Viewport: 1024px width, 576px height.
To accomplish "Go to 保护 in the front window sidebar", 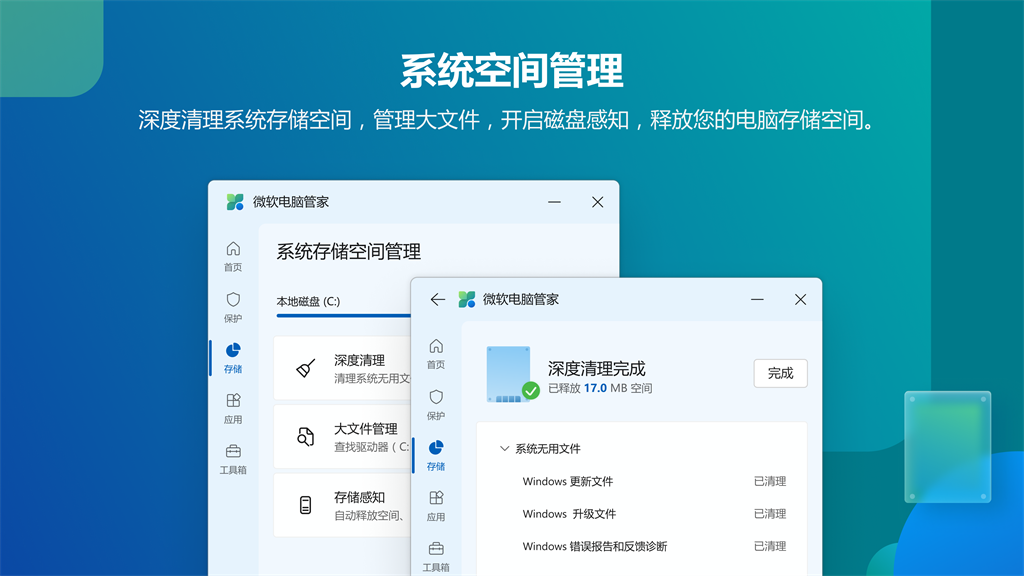I will pyautogui.click(x=436, y=405).
